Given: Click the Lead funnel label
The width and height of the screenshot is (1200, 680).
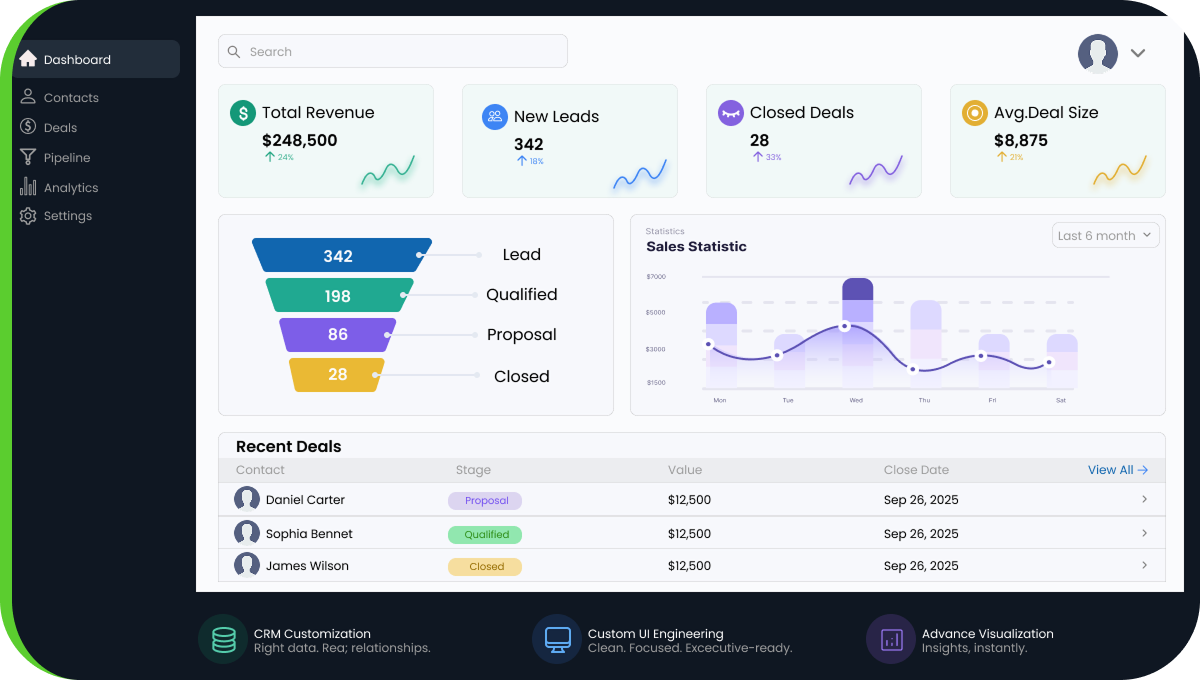Looking at the screenshot, I should [x=522, y=255].
